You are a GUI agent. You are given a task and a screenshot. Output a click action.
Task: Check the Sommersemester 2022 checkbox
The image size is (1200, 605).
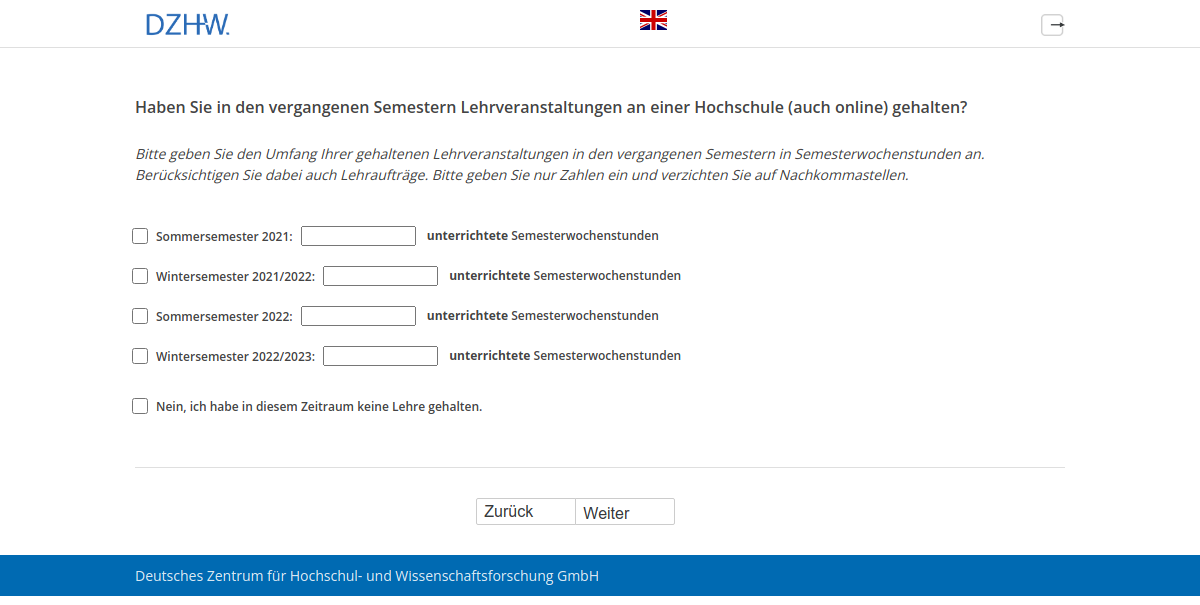(x=140, y=315)
